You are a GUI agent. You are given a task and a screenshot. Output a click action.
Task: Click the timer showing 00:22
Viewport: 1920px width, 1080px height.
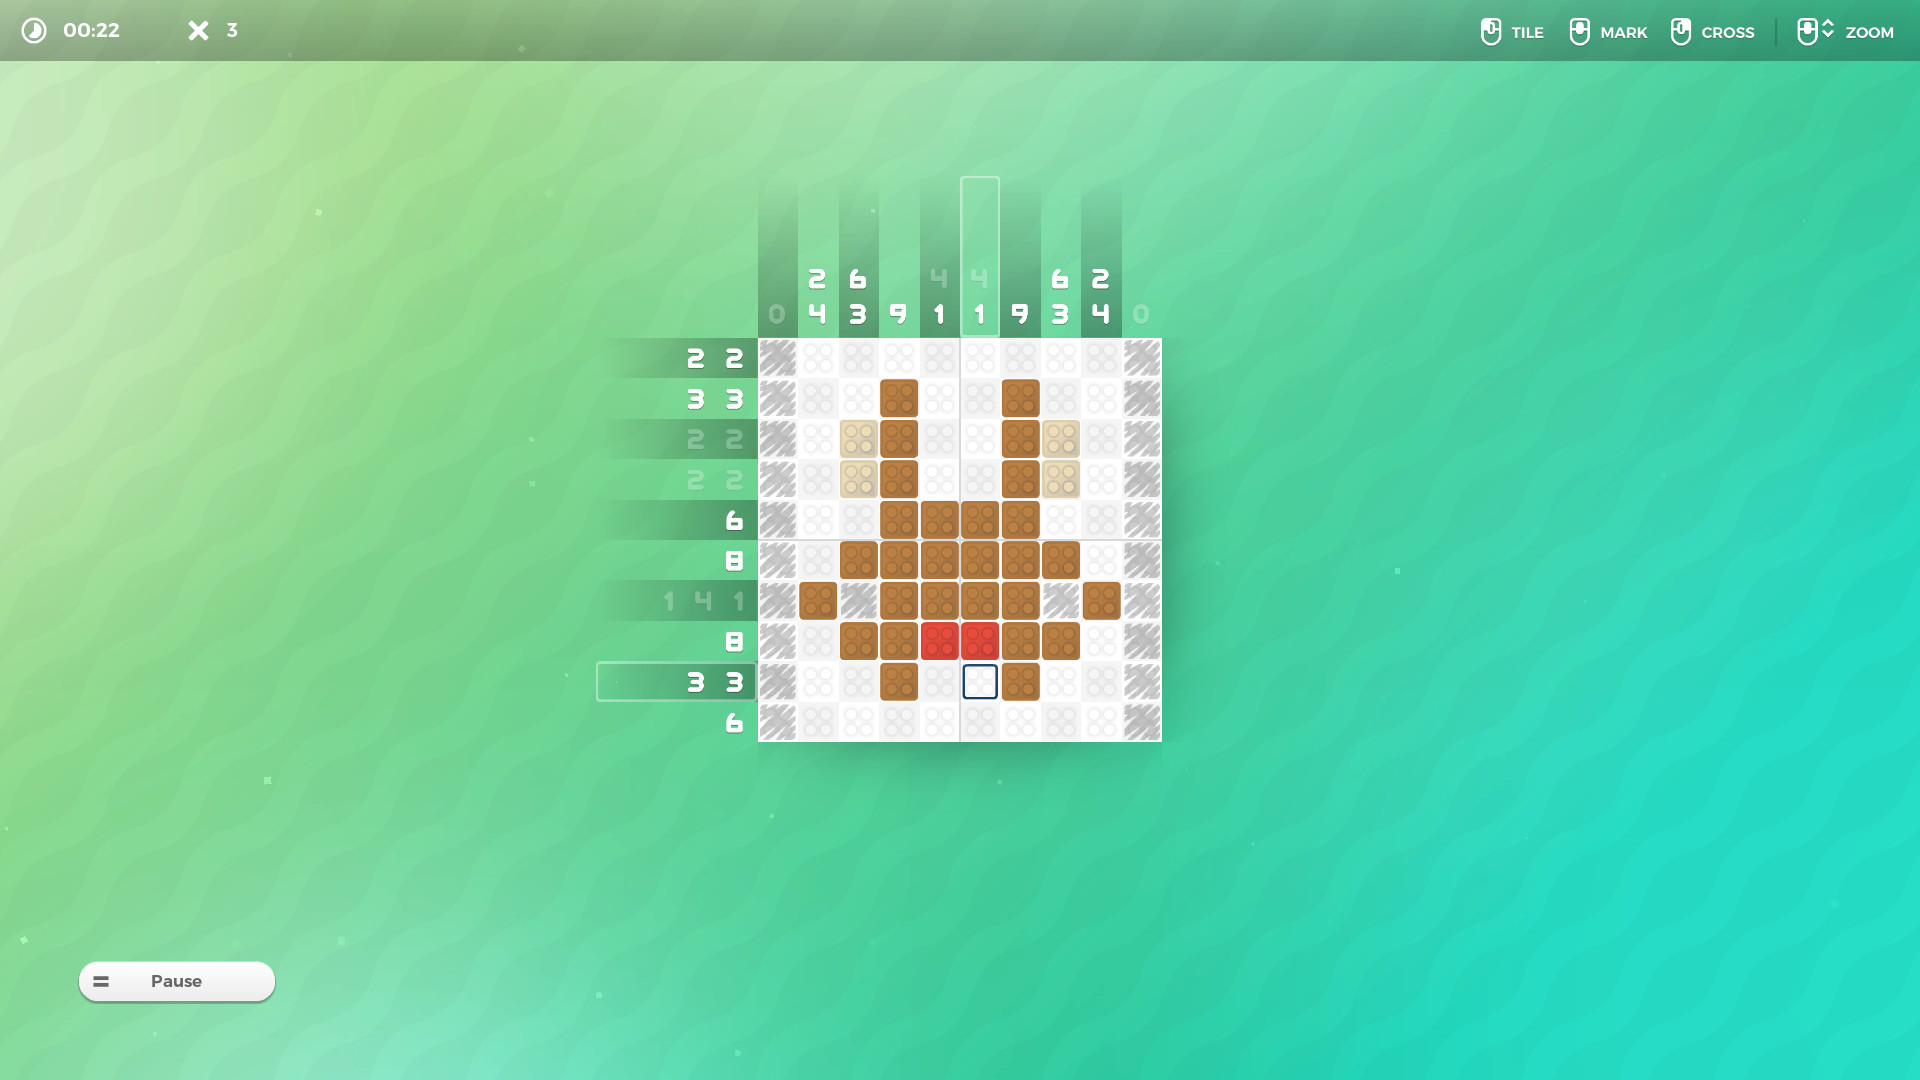click(x=92, y=30)
